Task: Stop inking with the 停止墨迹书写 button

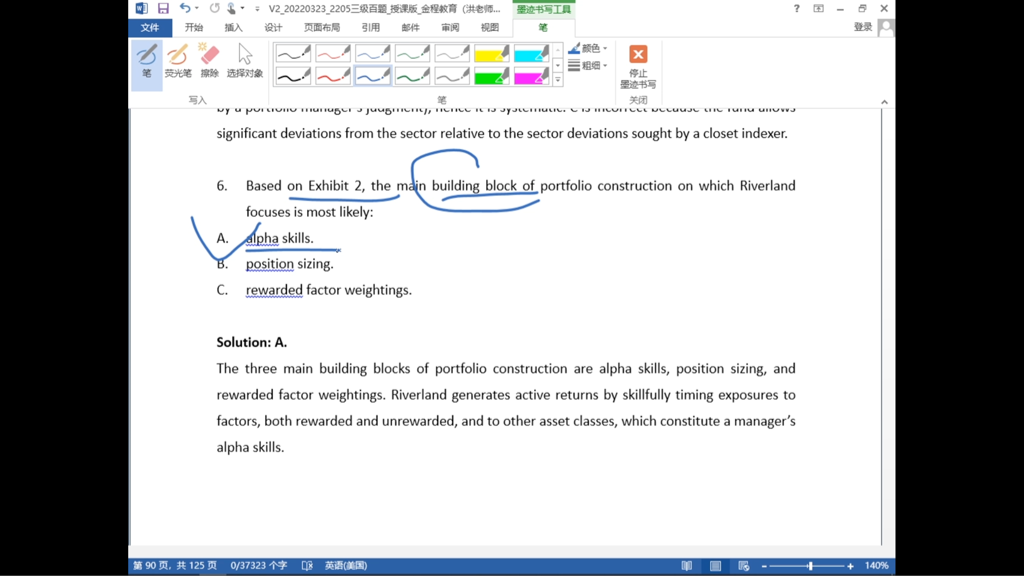Action: (638, 66)
